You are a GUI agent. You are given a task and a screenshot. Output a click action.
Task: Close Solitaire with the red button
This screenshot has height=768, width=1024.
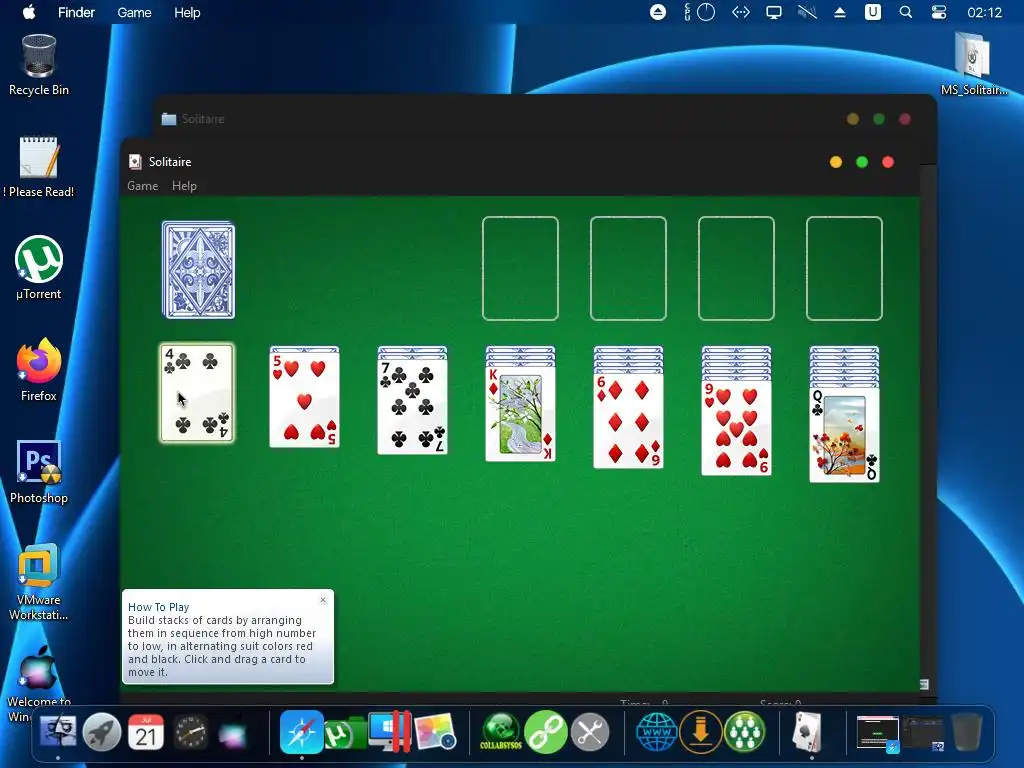[888, 162]
